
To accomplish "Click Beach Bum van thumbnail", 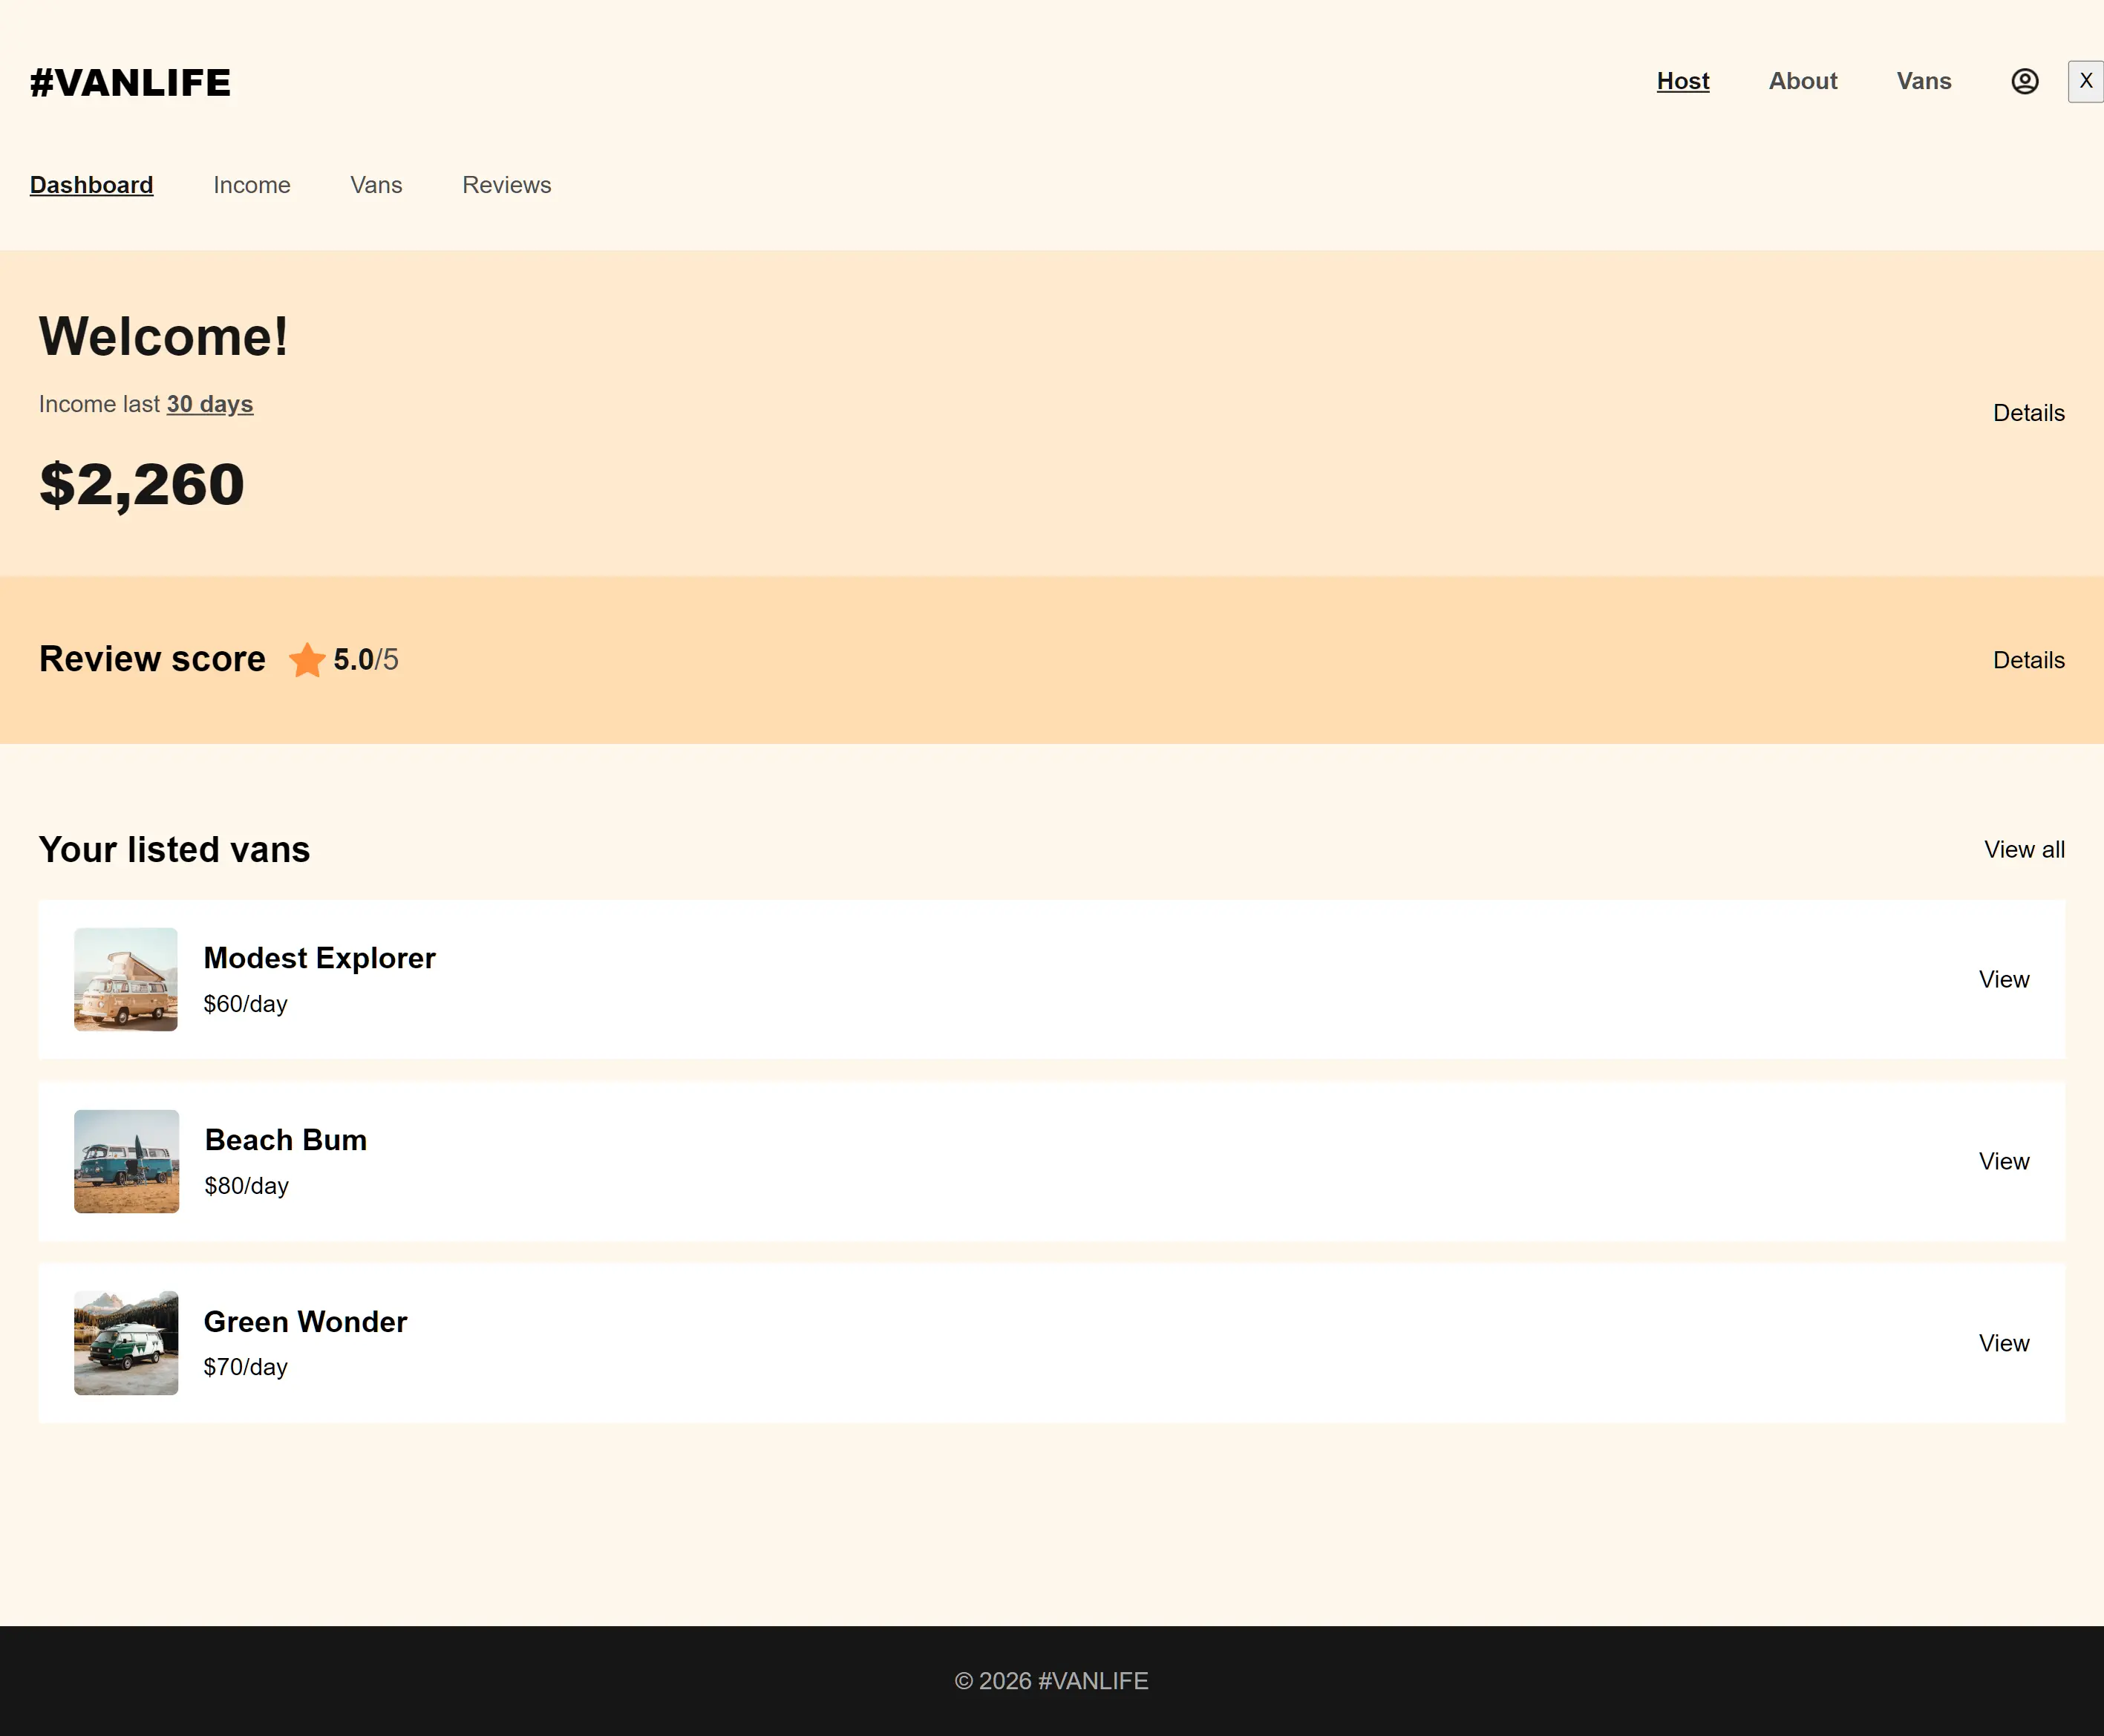I will [x=126, y=1161].
